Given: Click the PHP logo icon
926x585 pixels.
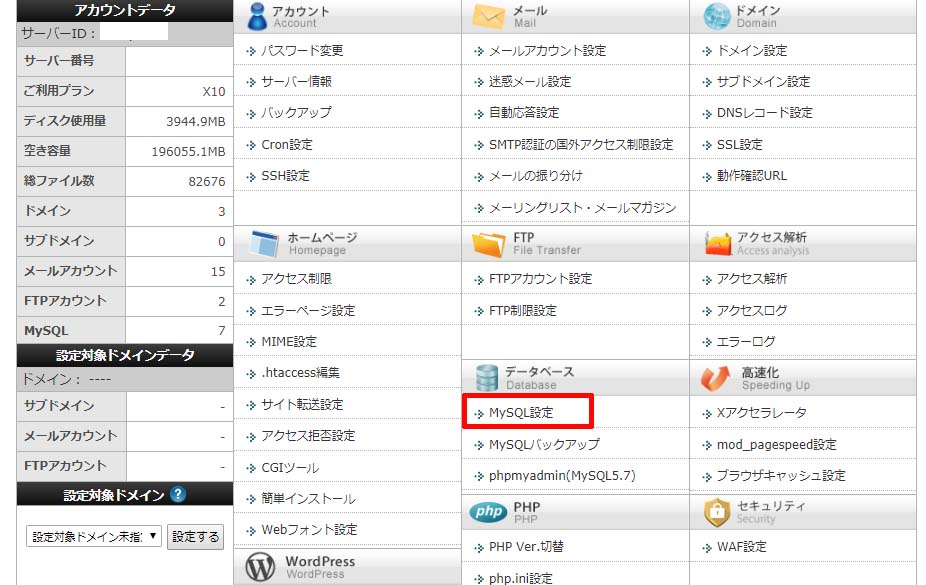Looking at the screenshot, I should (x=489, y=512).
